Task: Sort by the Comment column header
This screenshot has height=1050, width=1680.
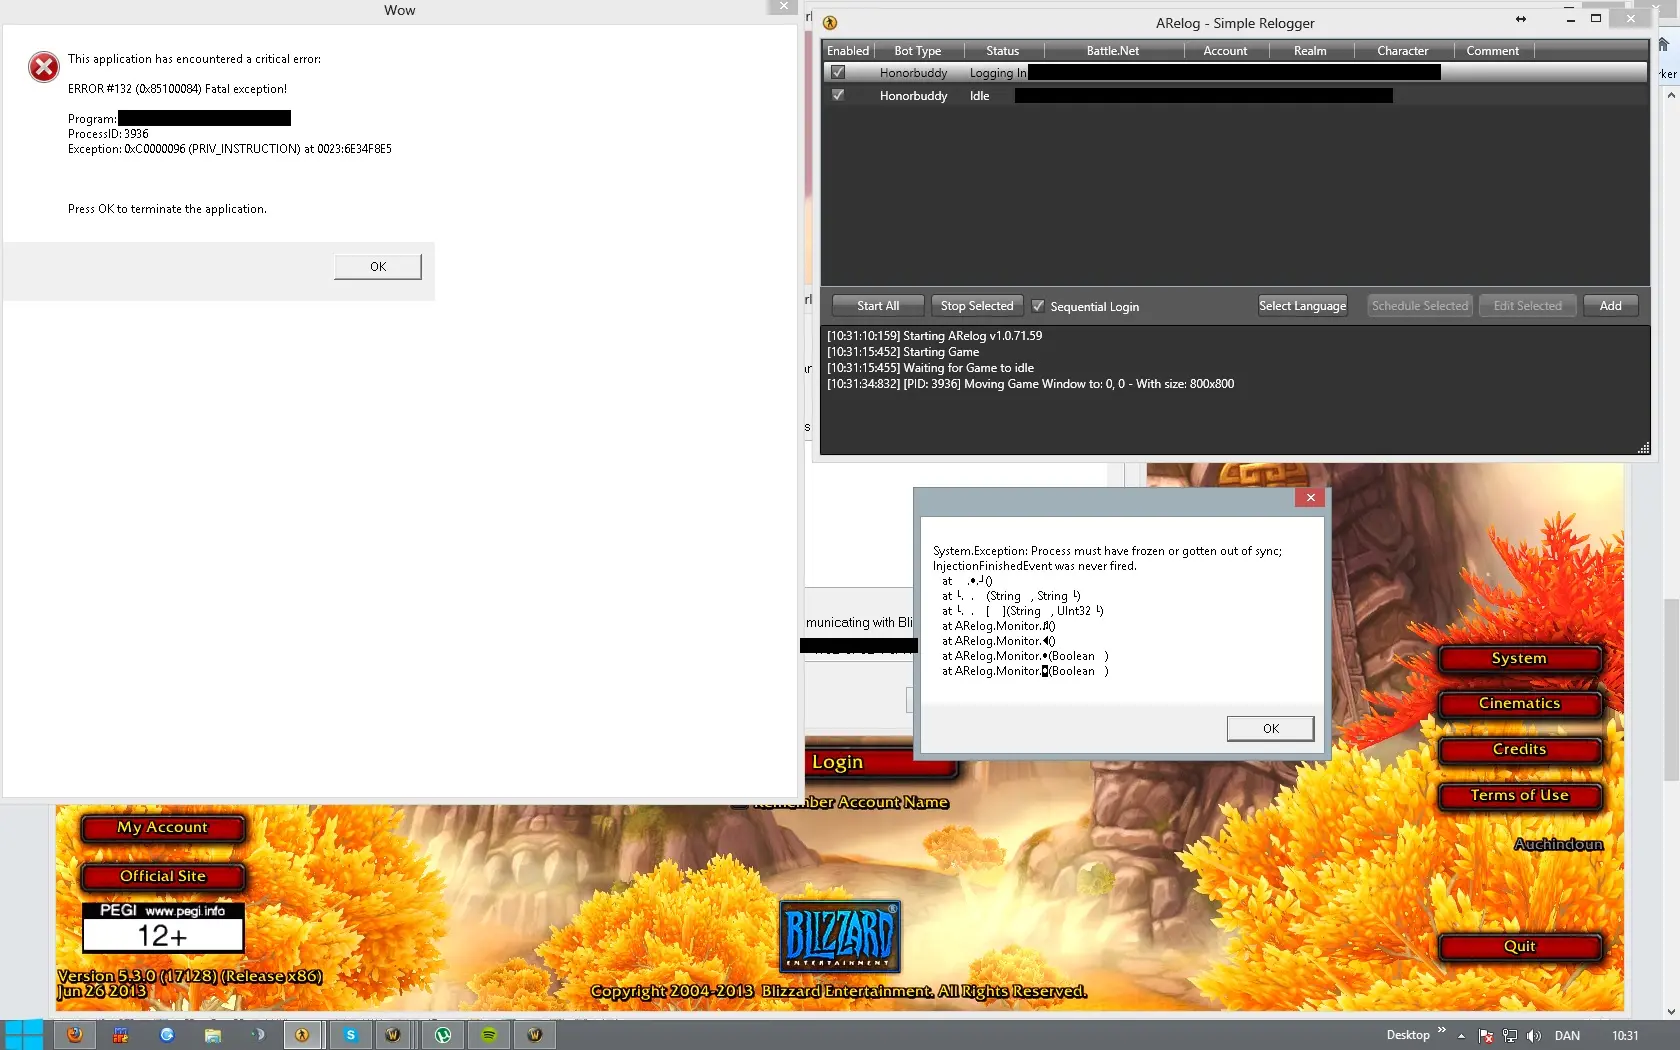Action: click(1492, 51)
